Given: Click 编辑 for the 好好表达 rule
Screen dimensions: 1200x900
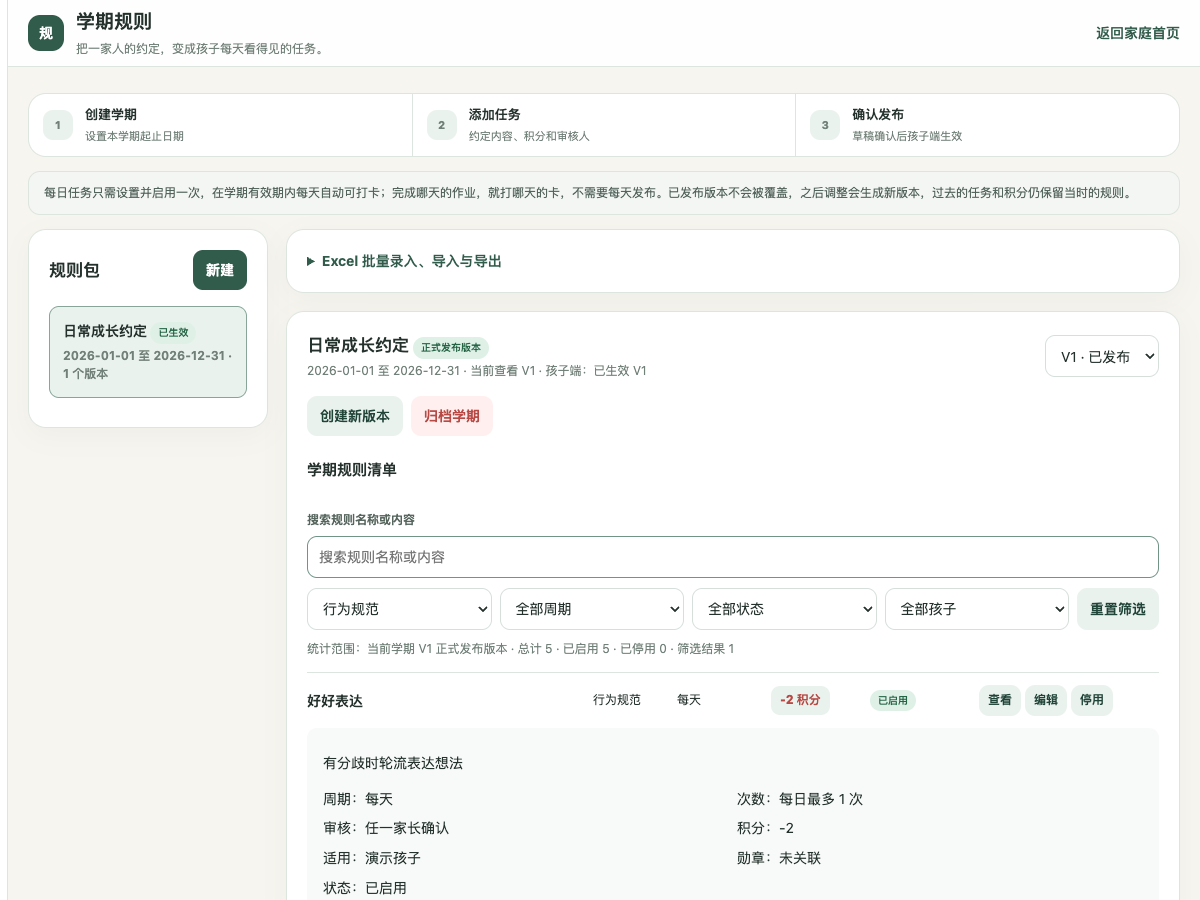Looking at the screenshot, I should [1046, 700].
